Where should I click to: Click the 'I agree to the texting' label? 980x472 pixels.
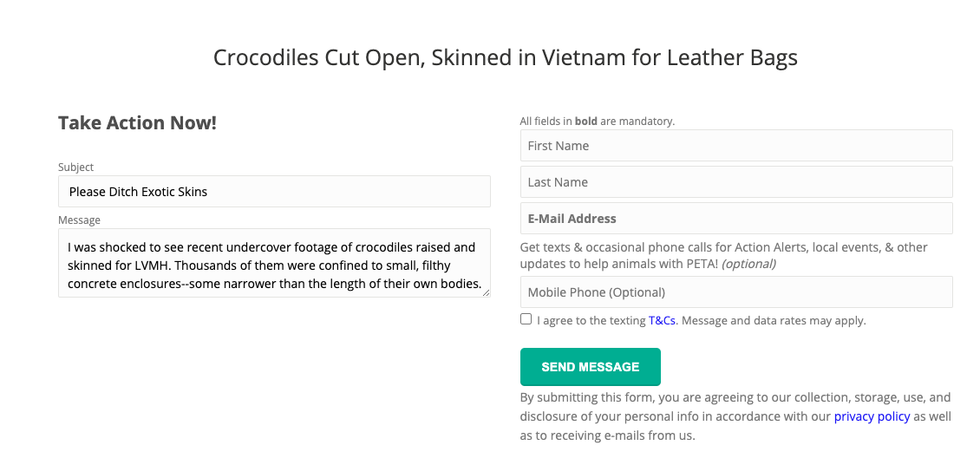coord(590,321)
